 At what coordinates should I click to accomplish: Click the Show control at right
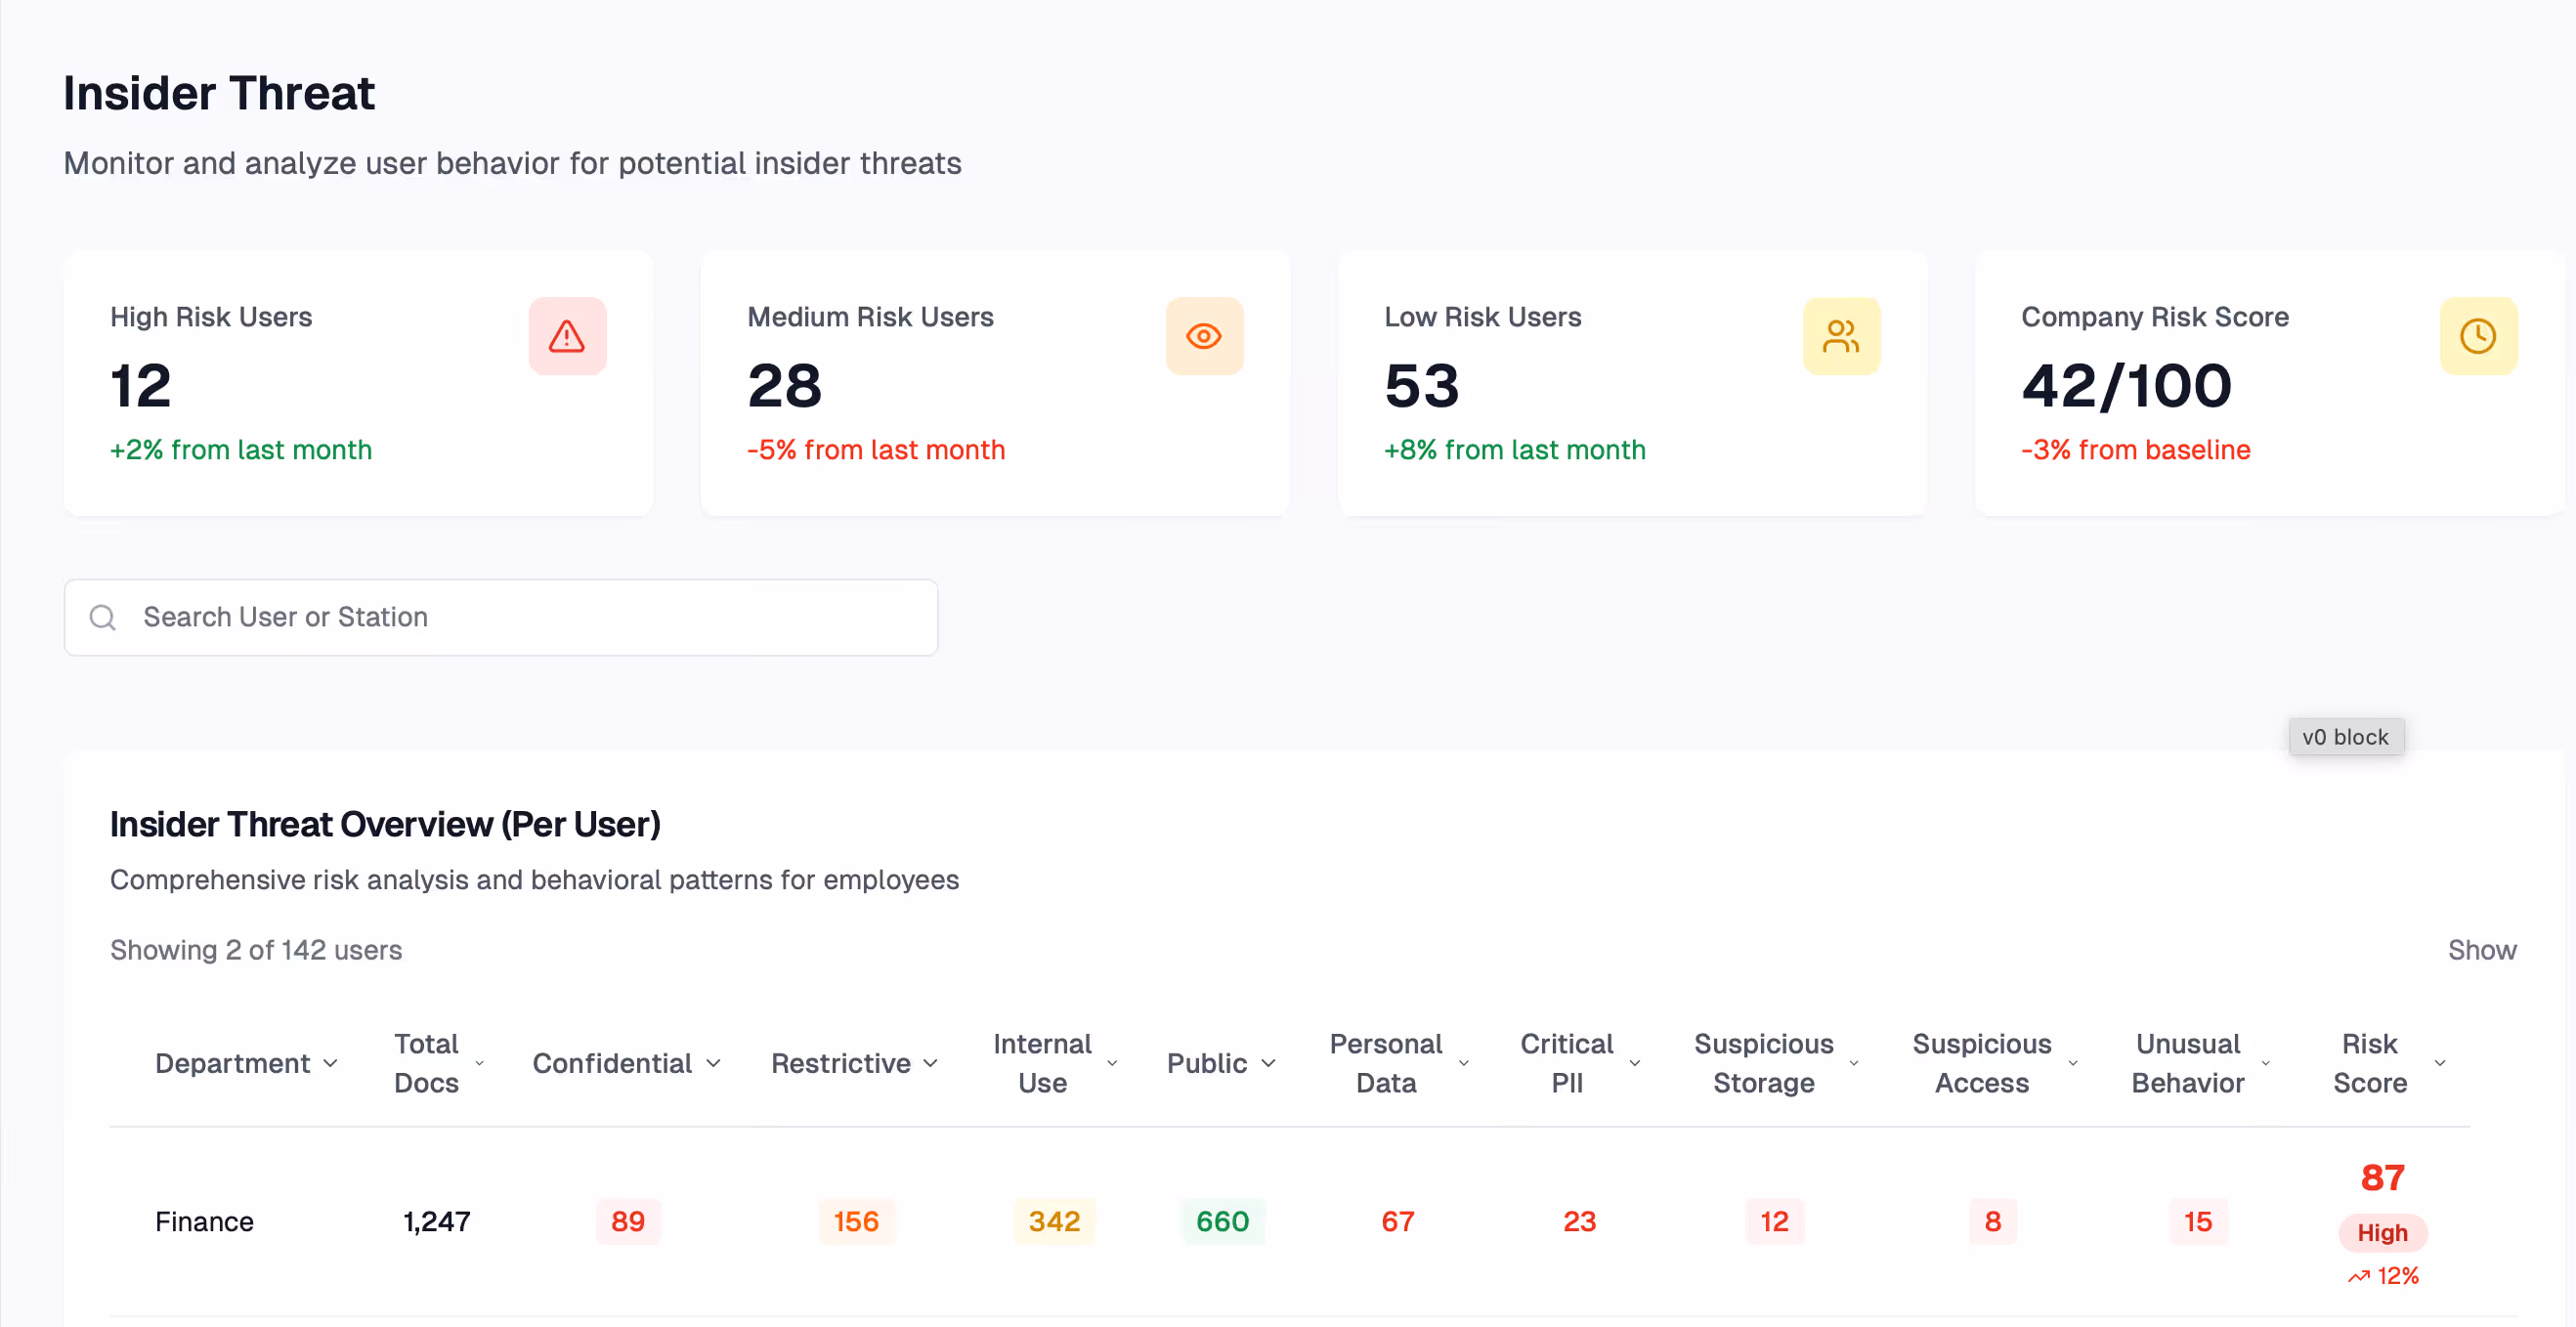[2481, 949]
